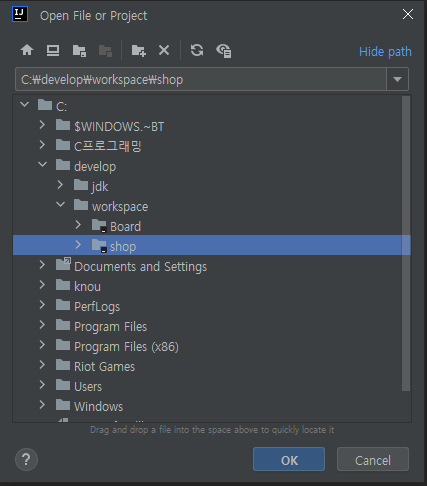Delete selected item with X icon

(164, 50)
